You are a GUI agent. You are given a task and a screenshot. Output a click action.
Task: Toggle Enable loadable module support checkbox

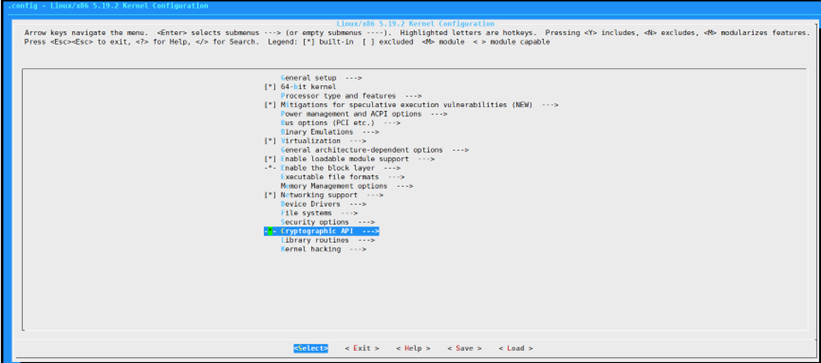(x=270, y=159)
